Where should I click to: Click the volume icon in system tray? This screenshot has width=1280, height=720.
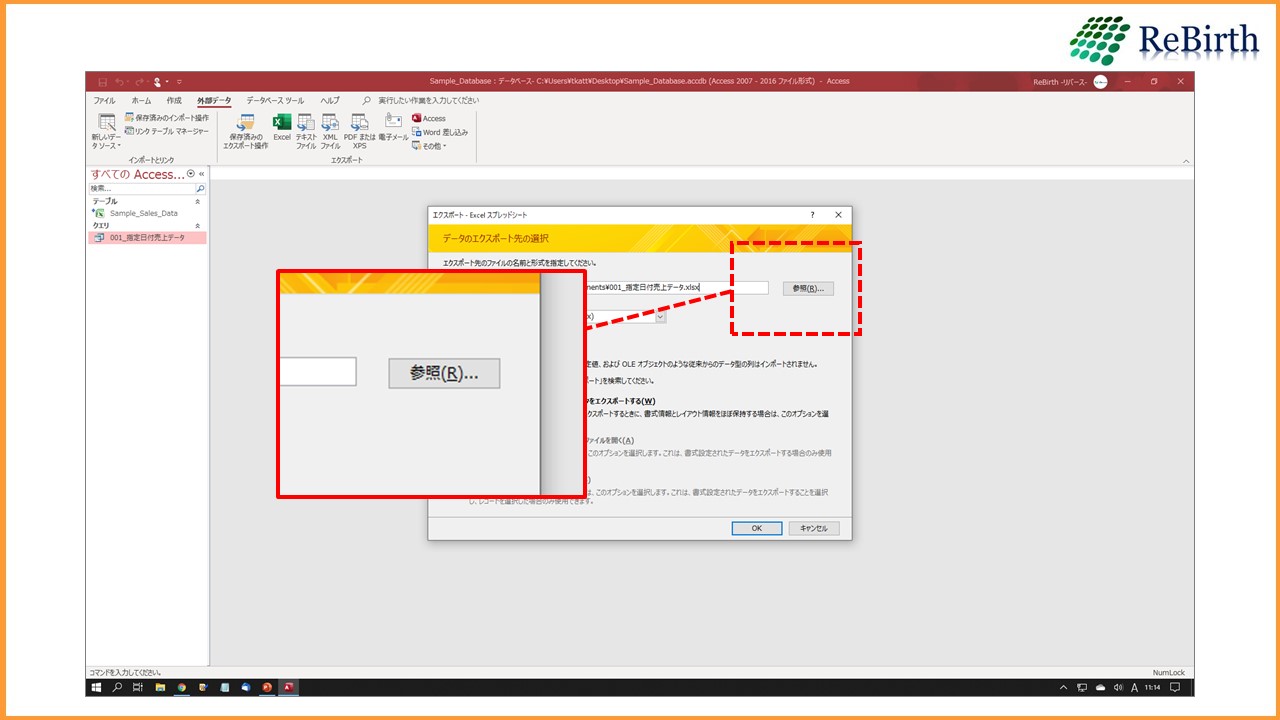click(x=1118, y=688)
